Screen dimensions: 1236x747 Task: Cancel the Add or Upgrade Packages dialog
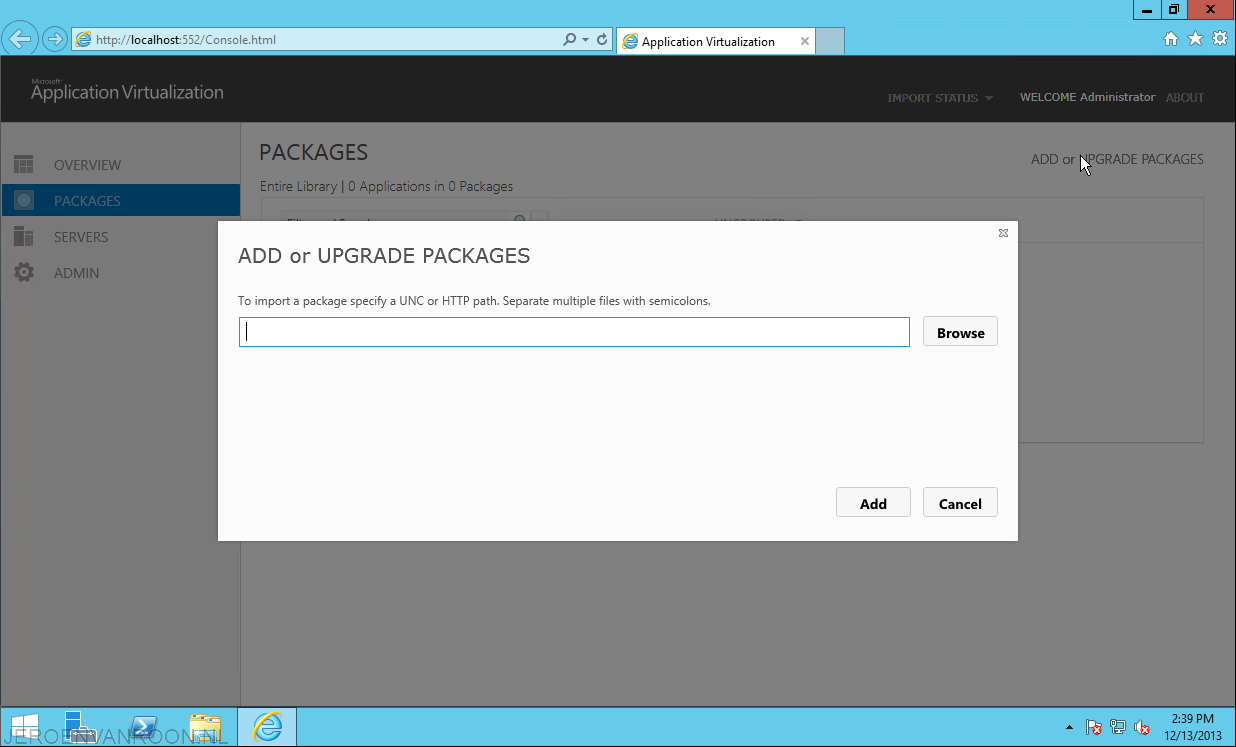point(960,503)
